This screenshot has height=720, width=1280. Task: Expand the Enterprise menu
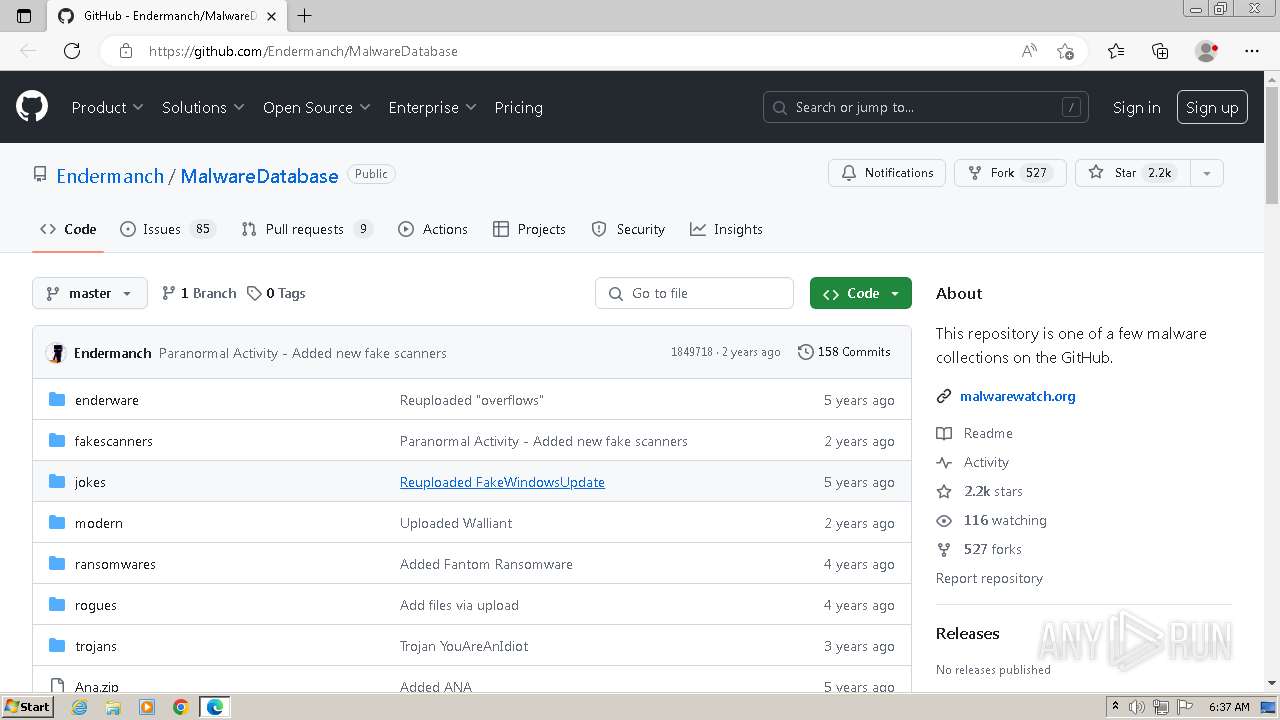[x=432, y=107]
